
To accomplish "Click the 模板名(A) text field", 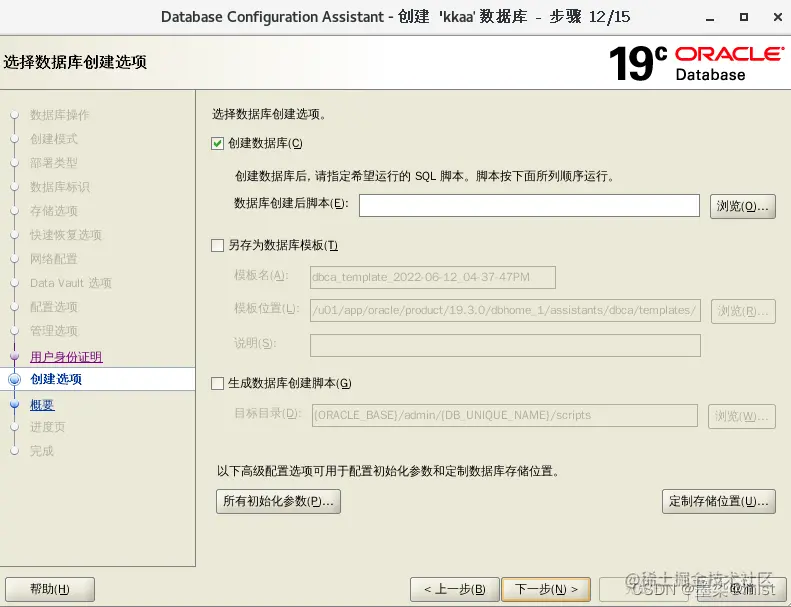I will click(x=433, y=278).
